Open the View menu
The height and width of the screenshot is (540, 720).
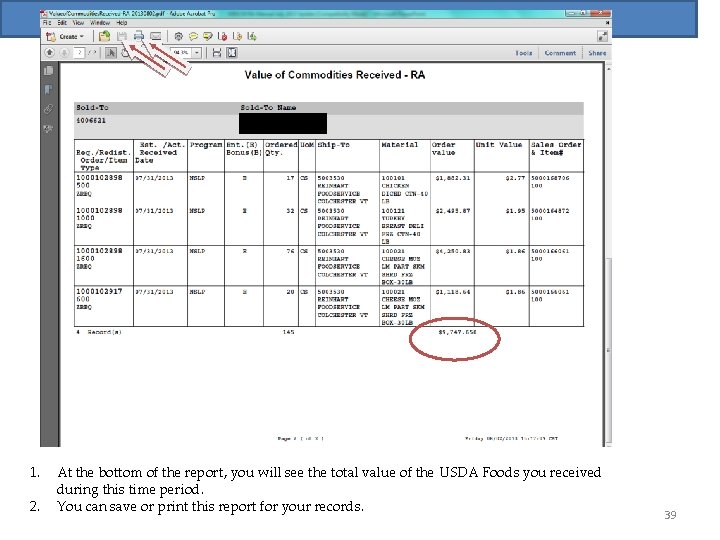(78, 22)
